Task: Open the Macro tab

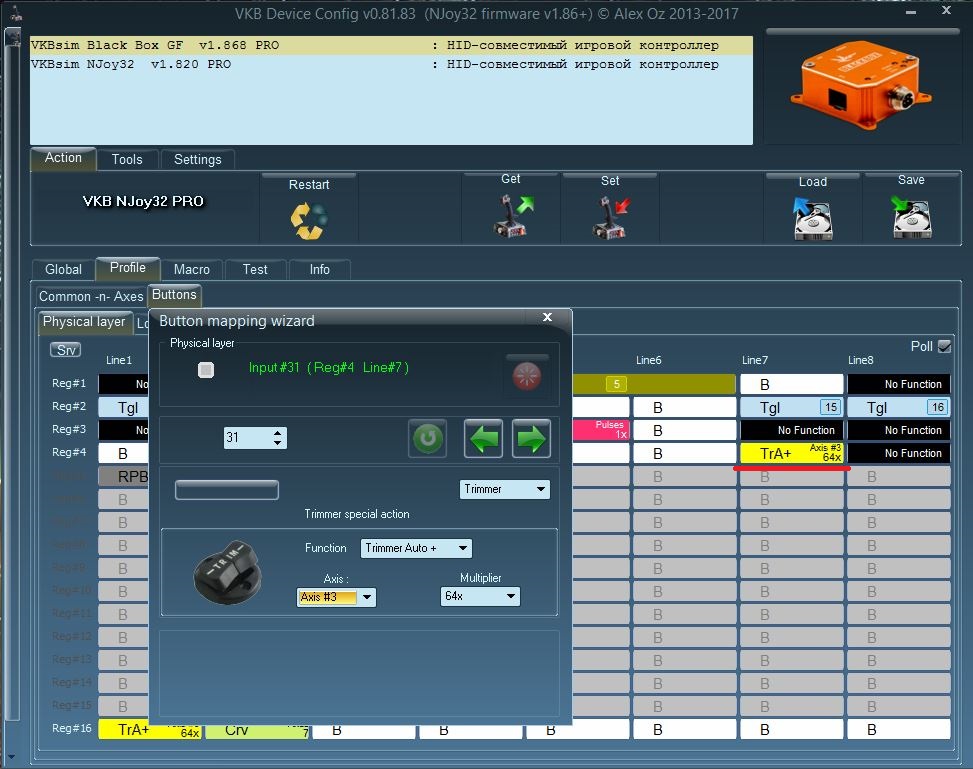Action: 192,269
